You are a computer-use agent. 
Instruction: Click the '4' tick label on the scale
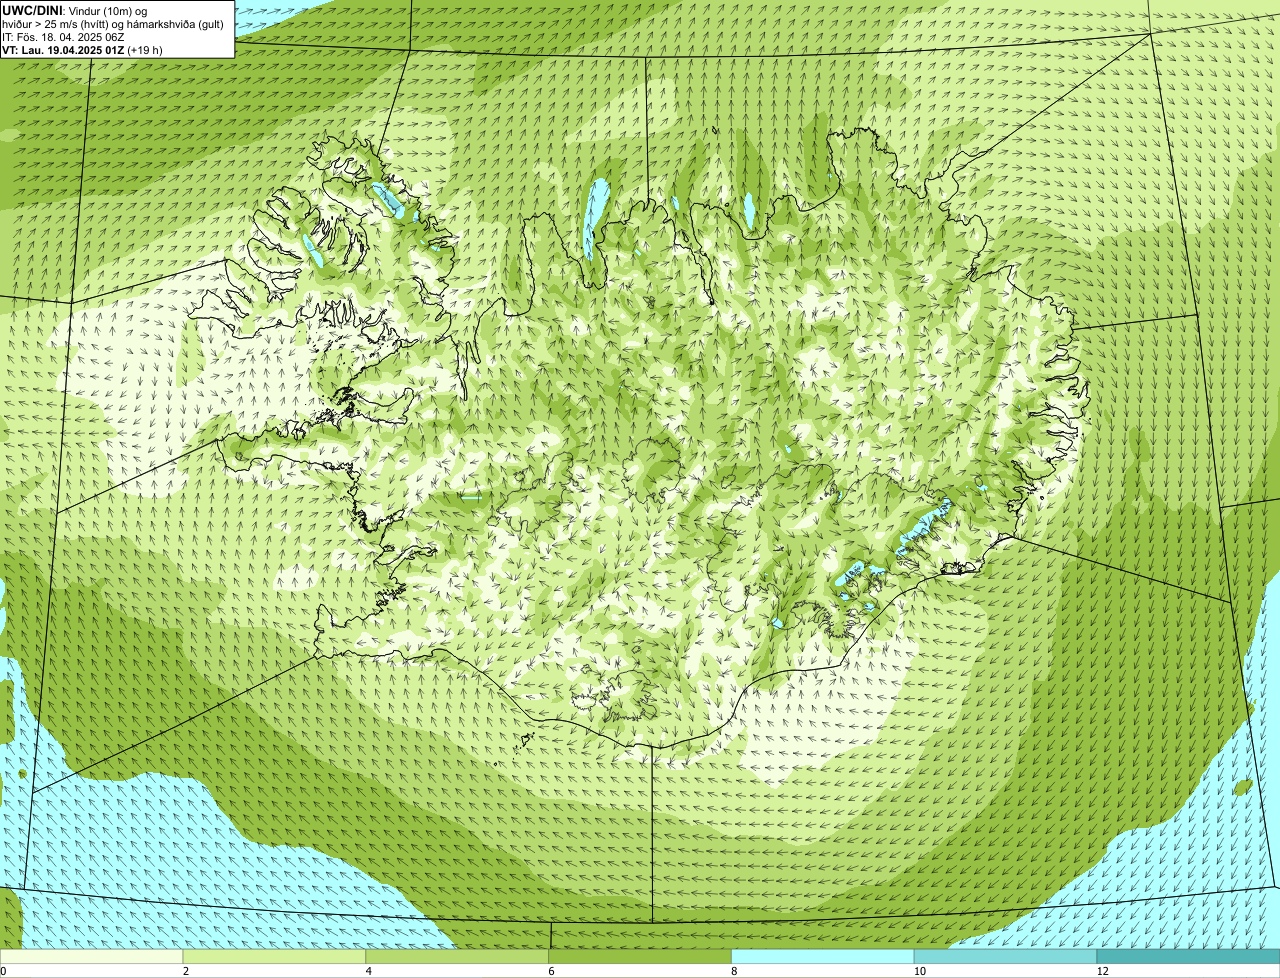pyautogui.click(x=369, y=971)
